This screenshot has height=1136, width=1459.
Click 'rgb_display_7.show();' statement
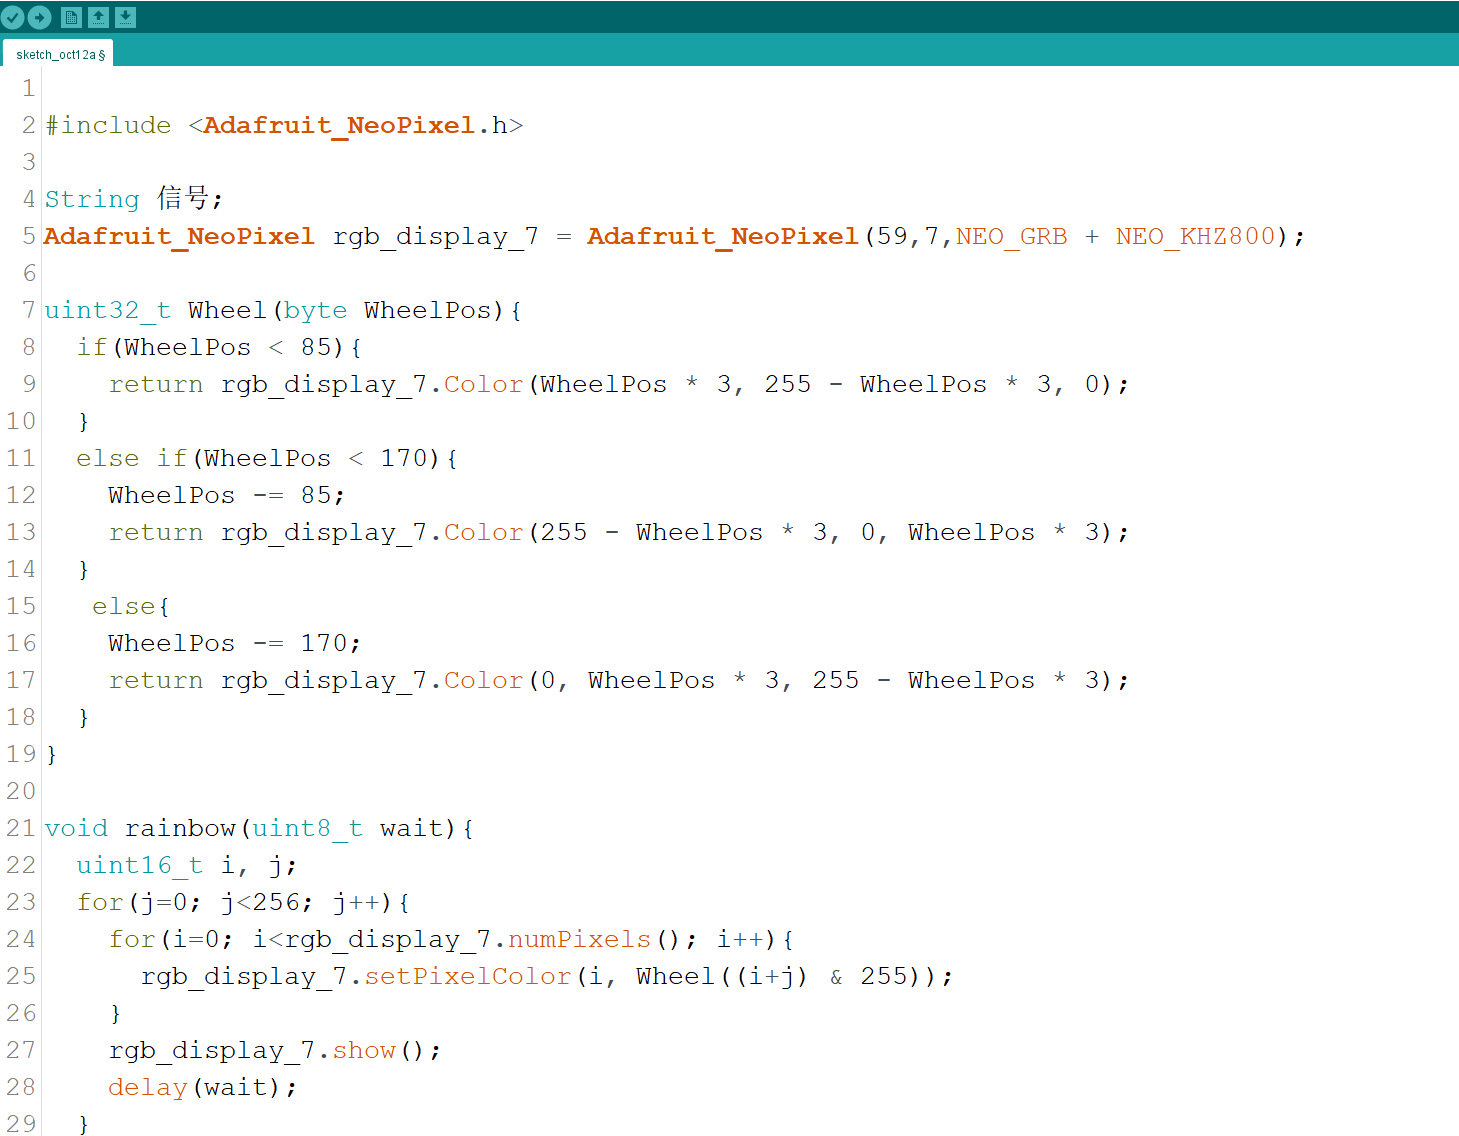pos(275,1050)
